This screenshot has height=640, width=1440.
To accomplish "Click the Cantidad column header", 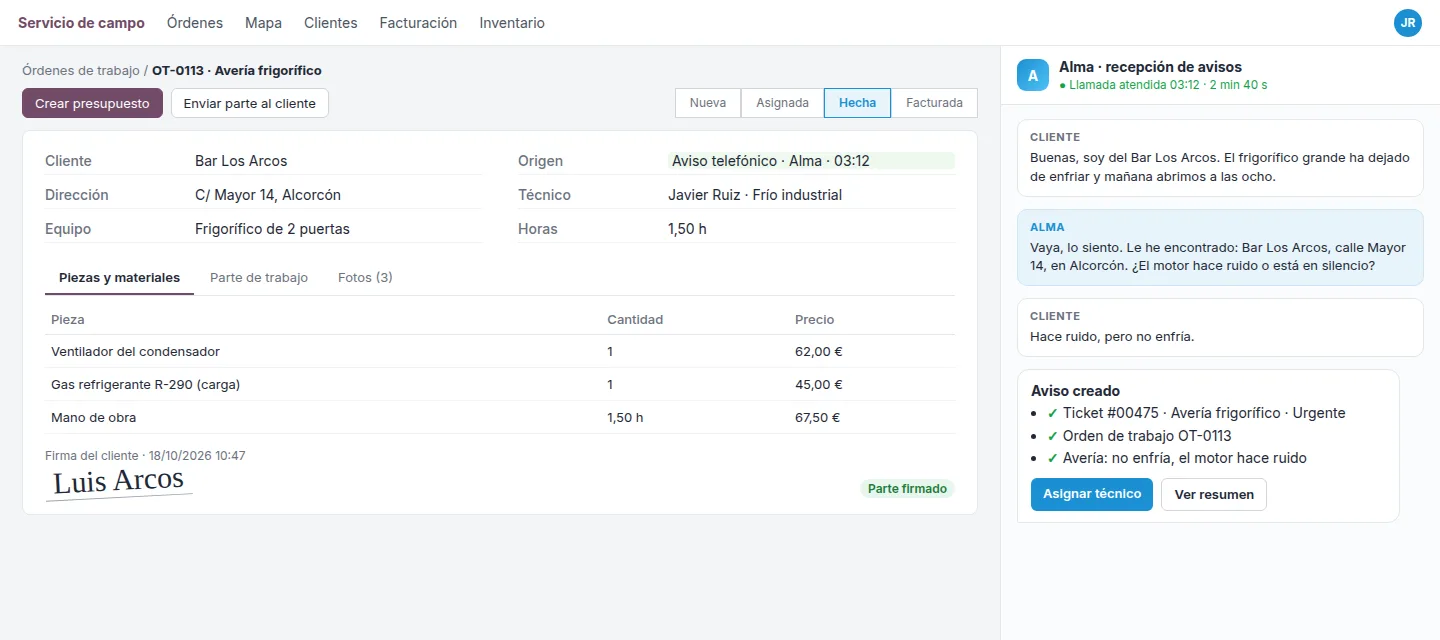I will (x=635, y=320).
